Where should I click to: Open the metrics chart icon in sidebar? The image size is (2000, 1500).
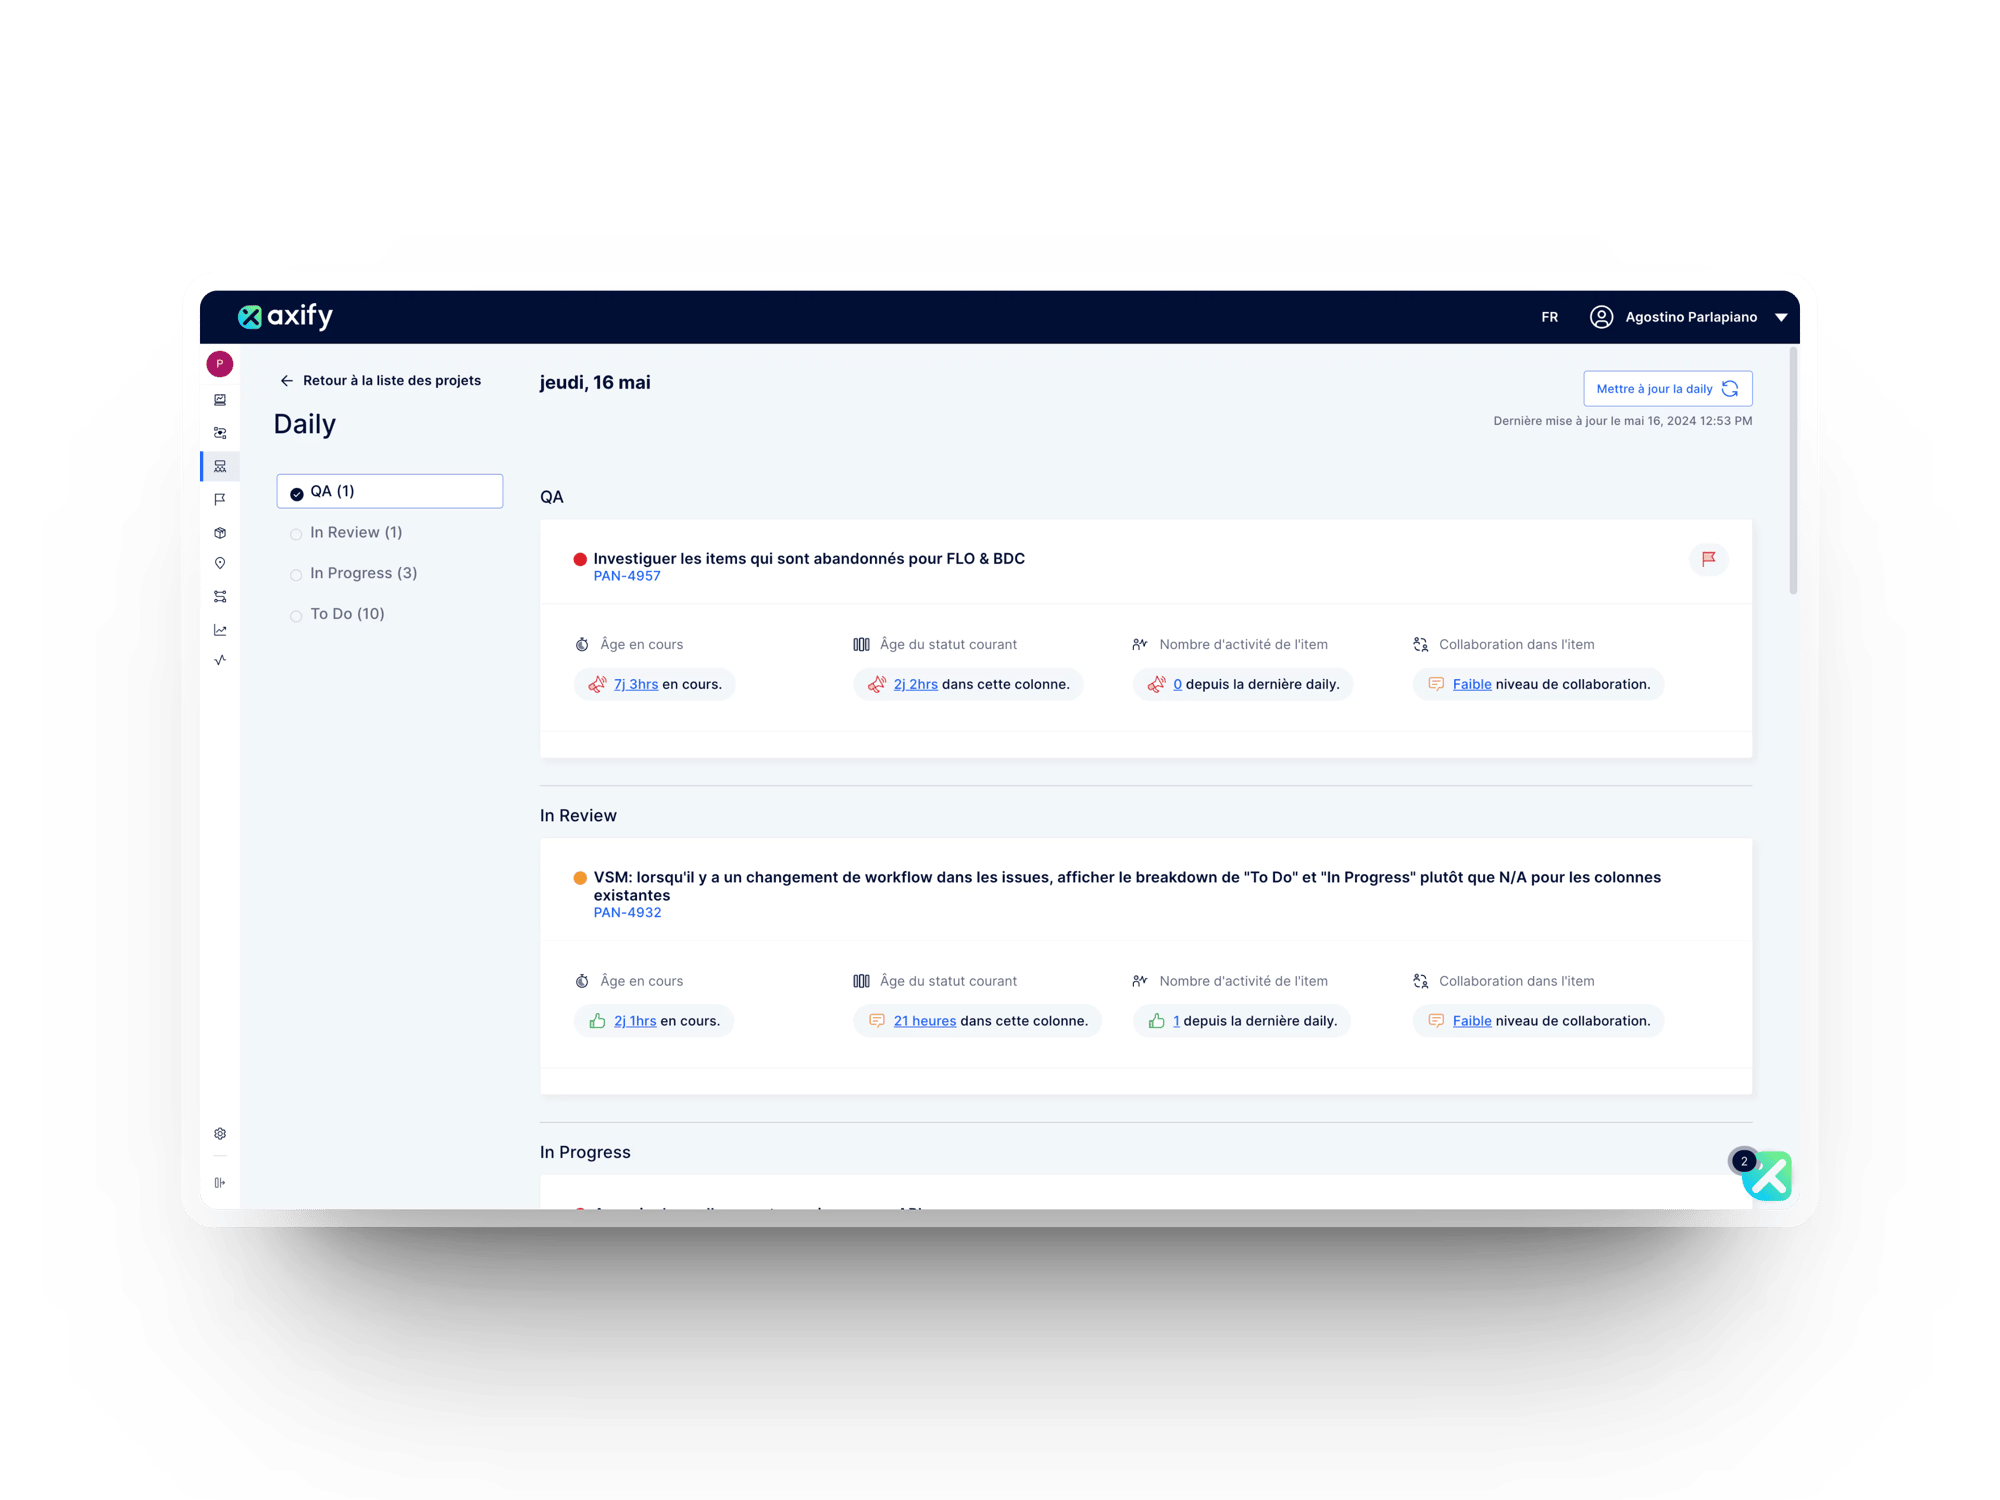coord(220,630)
